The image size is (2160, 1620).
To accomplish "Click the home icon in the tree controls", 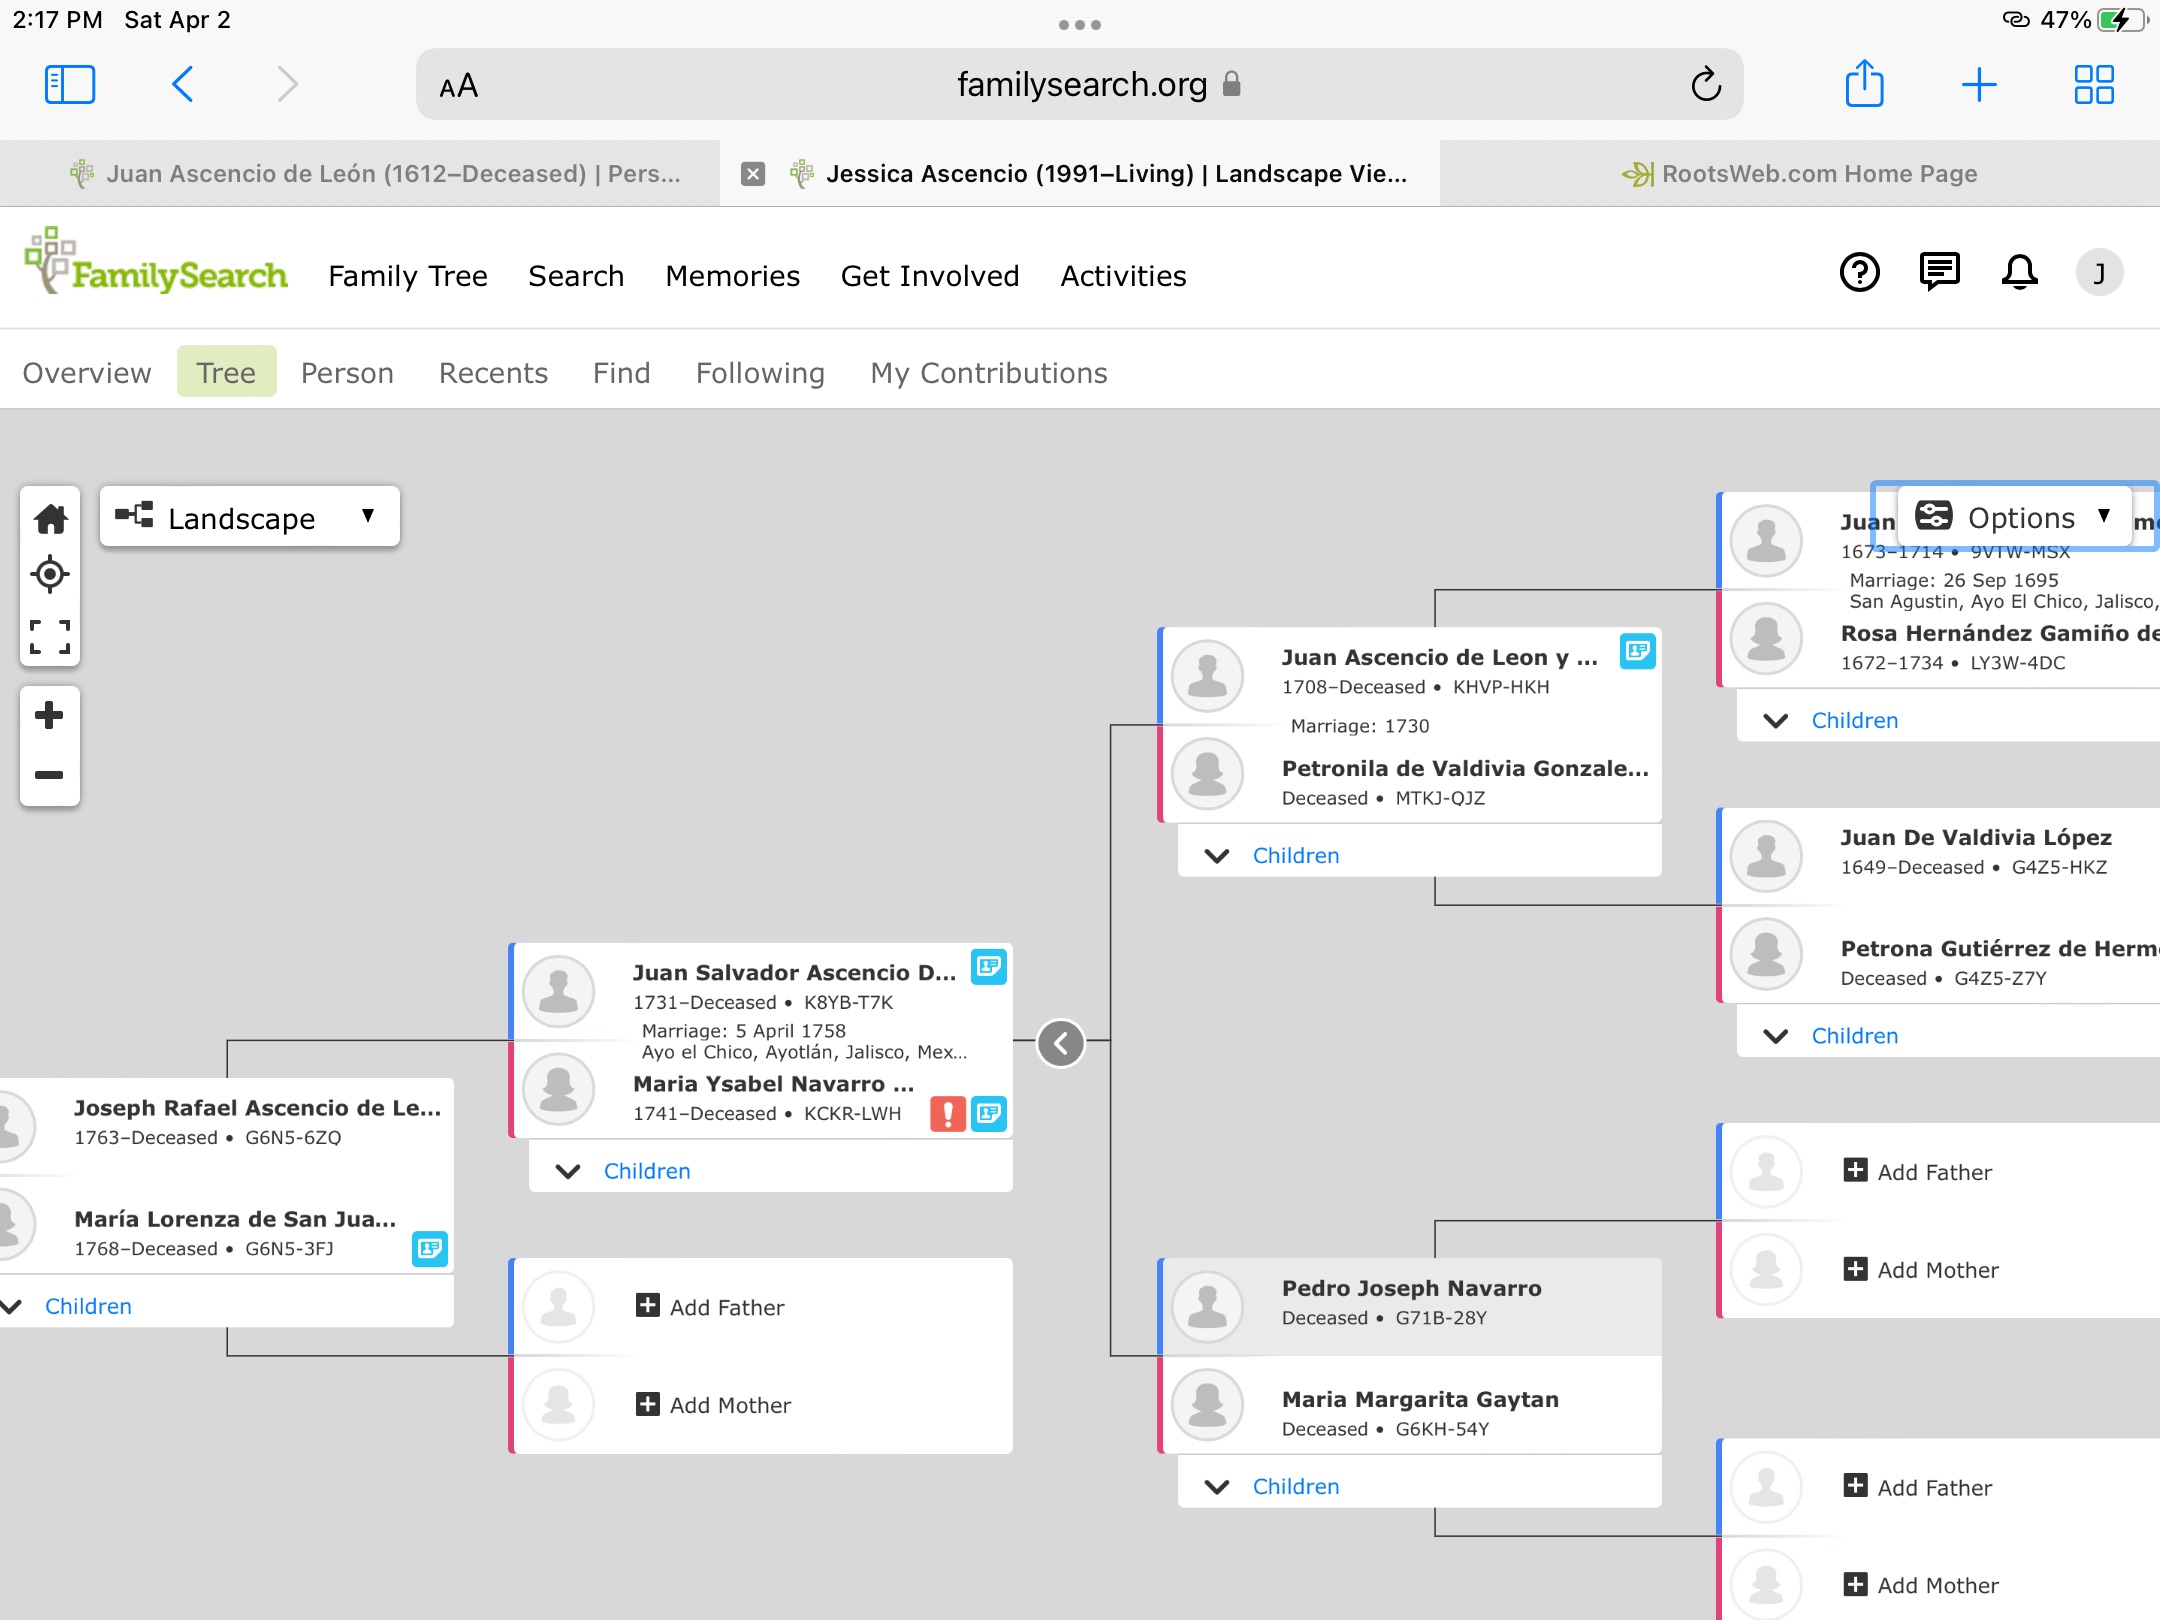I will 50,519.
